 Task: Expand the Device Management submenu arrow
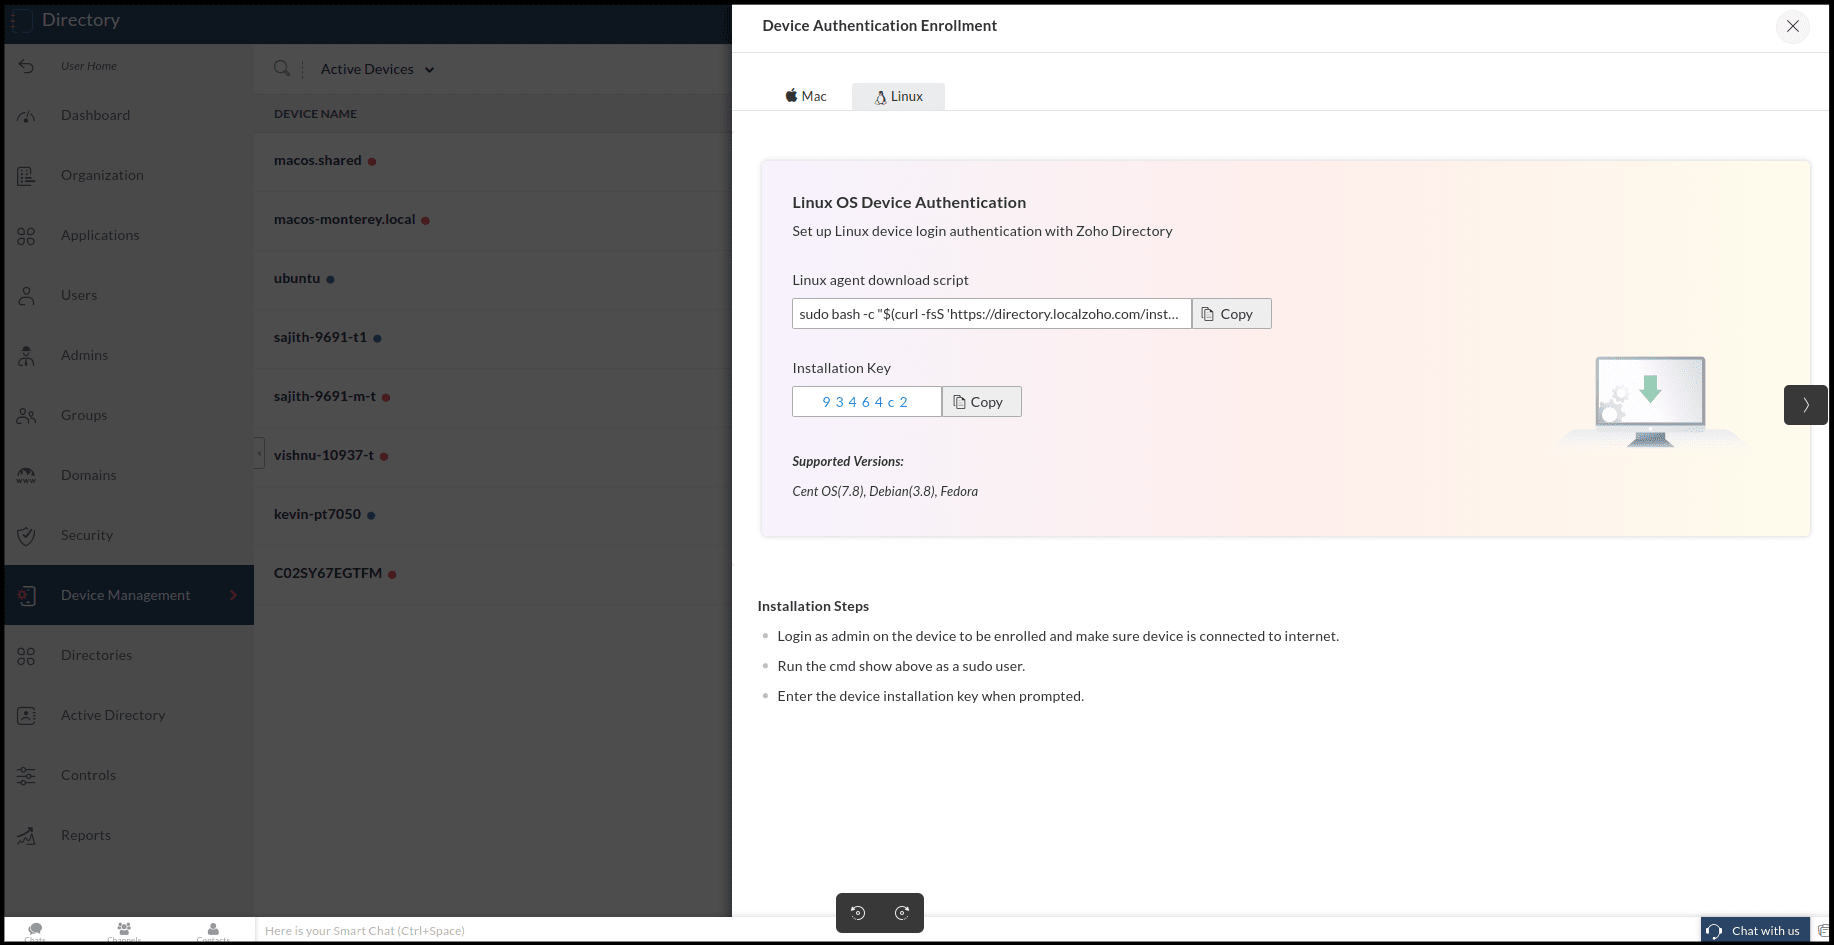coord(233,596)
